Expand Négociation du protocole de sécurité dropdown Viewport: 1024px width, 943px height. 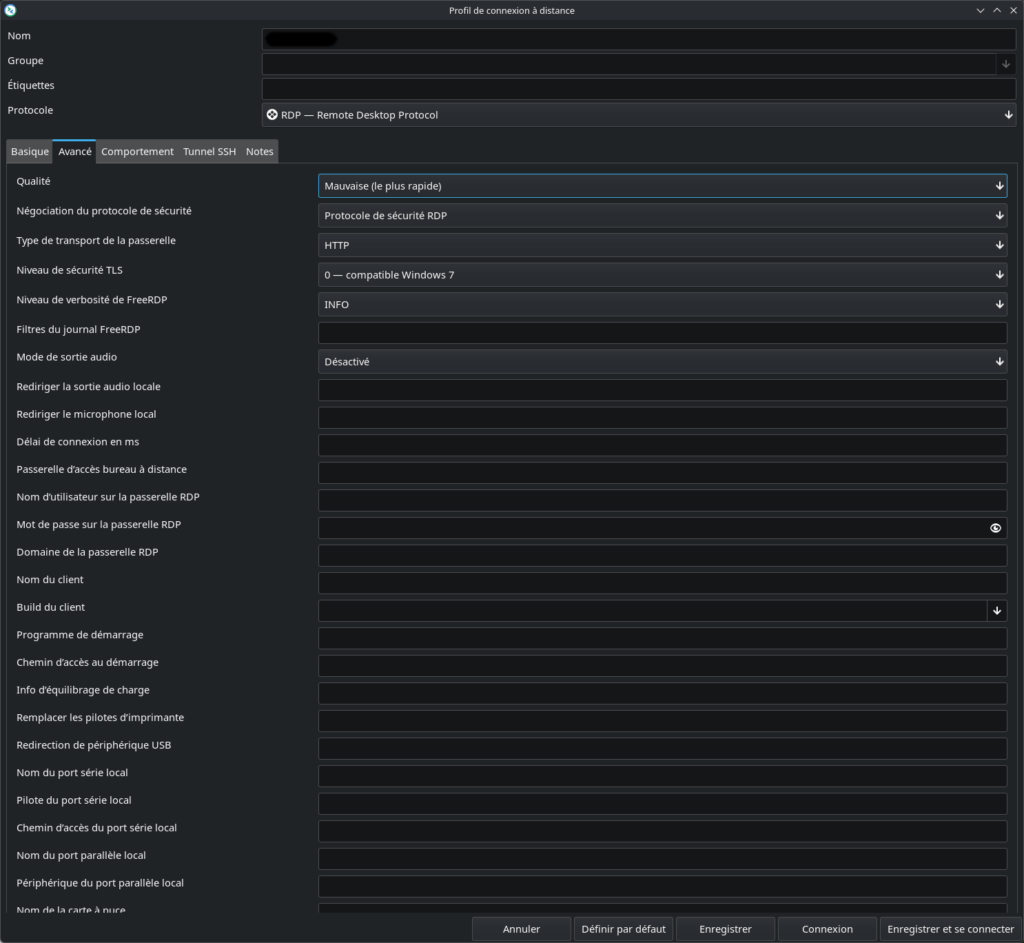pos(661,215)
